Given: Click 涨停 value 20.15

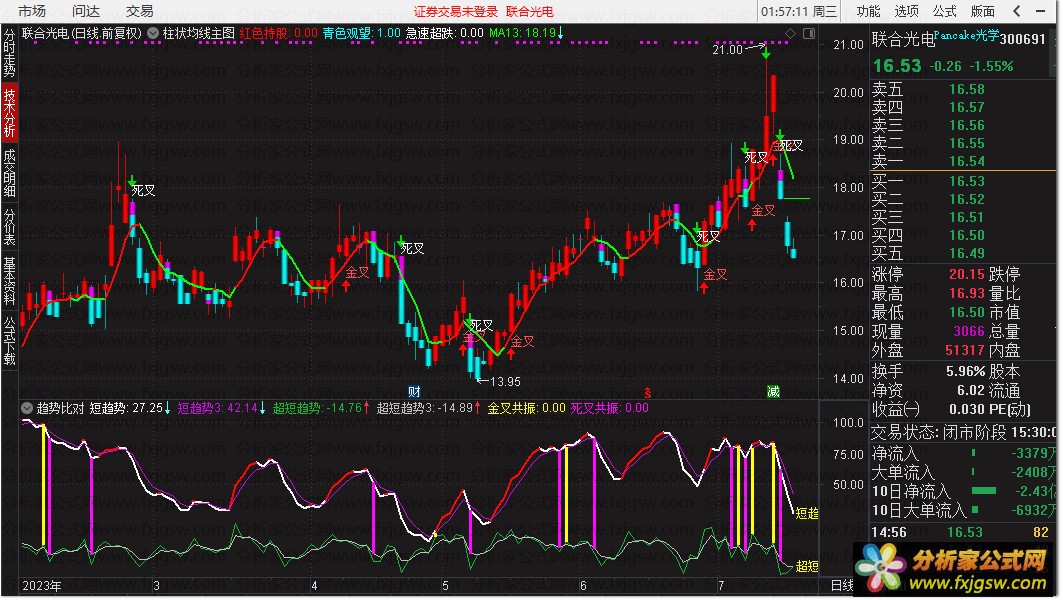Looking at the screenshot, I should pyautogui.click(x=967, y=274).
